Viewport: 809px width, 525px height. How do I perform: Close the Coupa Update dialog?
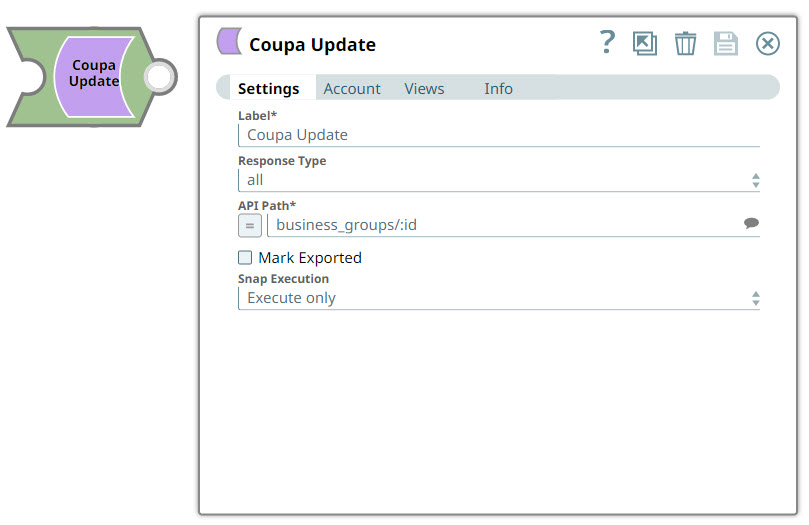768,43
